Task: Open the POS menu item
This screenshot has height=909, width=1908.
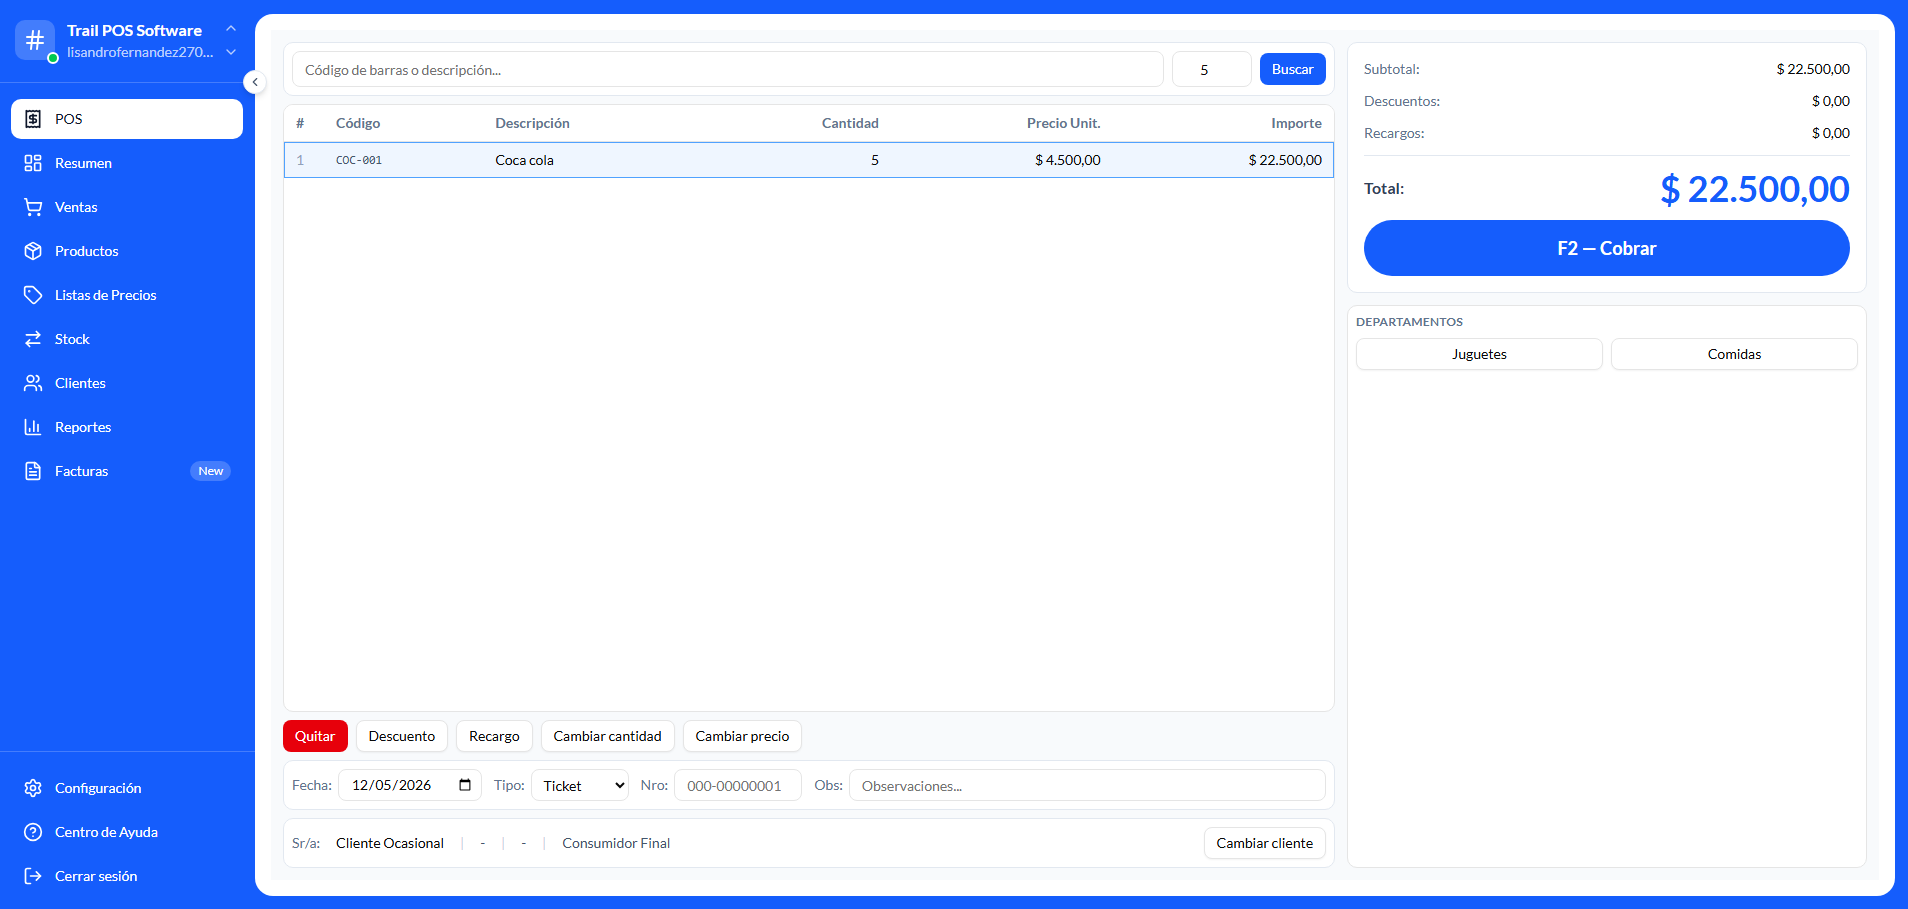Action: coord(127,119)
